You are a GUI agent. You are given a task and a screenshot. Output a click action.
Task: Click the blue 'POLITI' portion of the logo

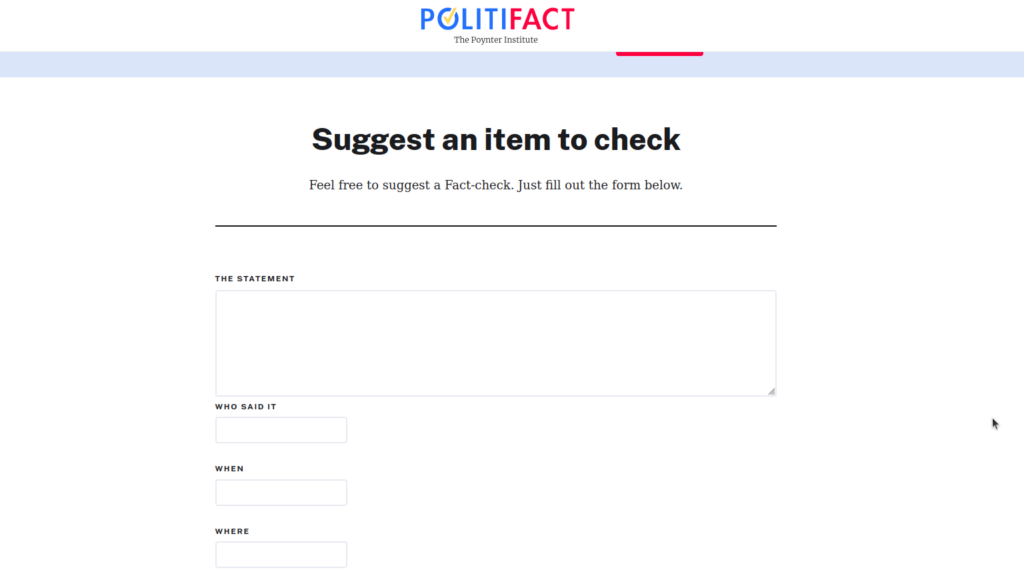pos(463,17)
